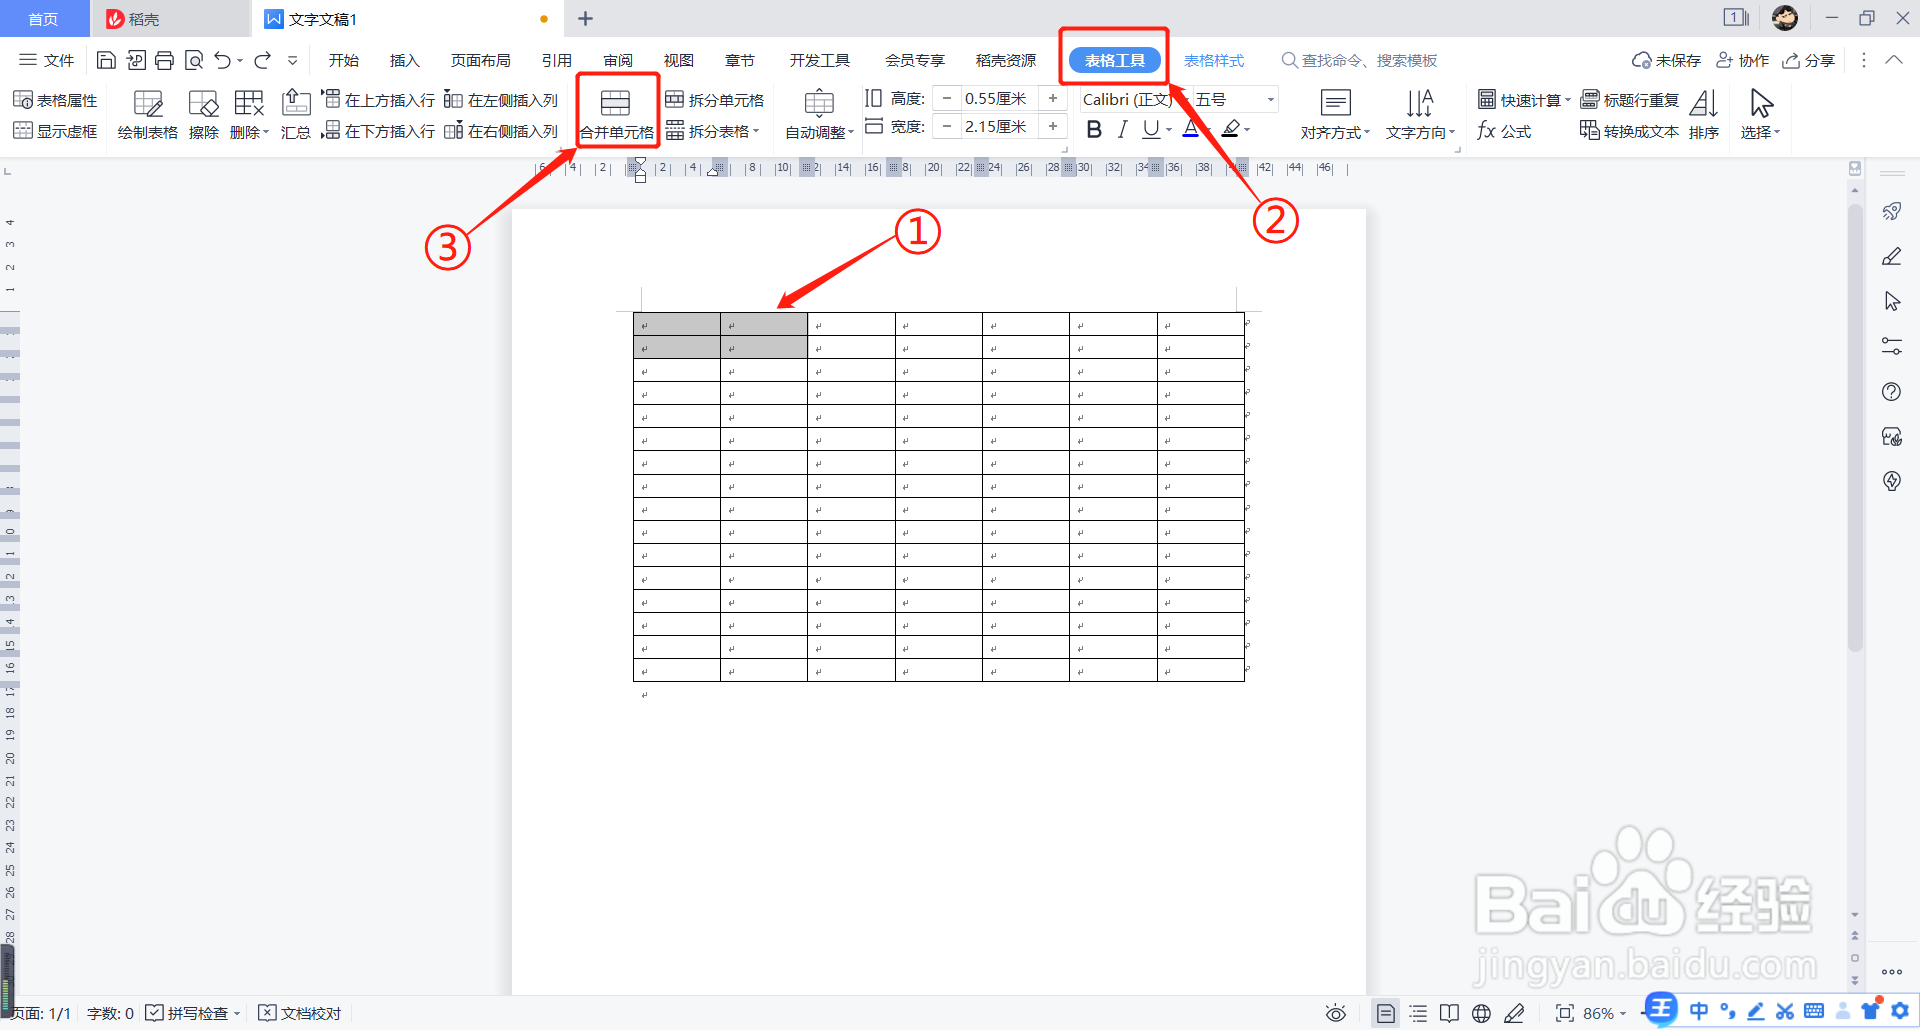The width and height of the screenshot is (1920, 1030).
Task: Click the Unsaved (未保存) cloud button
Action: pos(1666,60)
